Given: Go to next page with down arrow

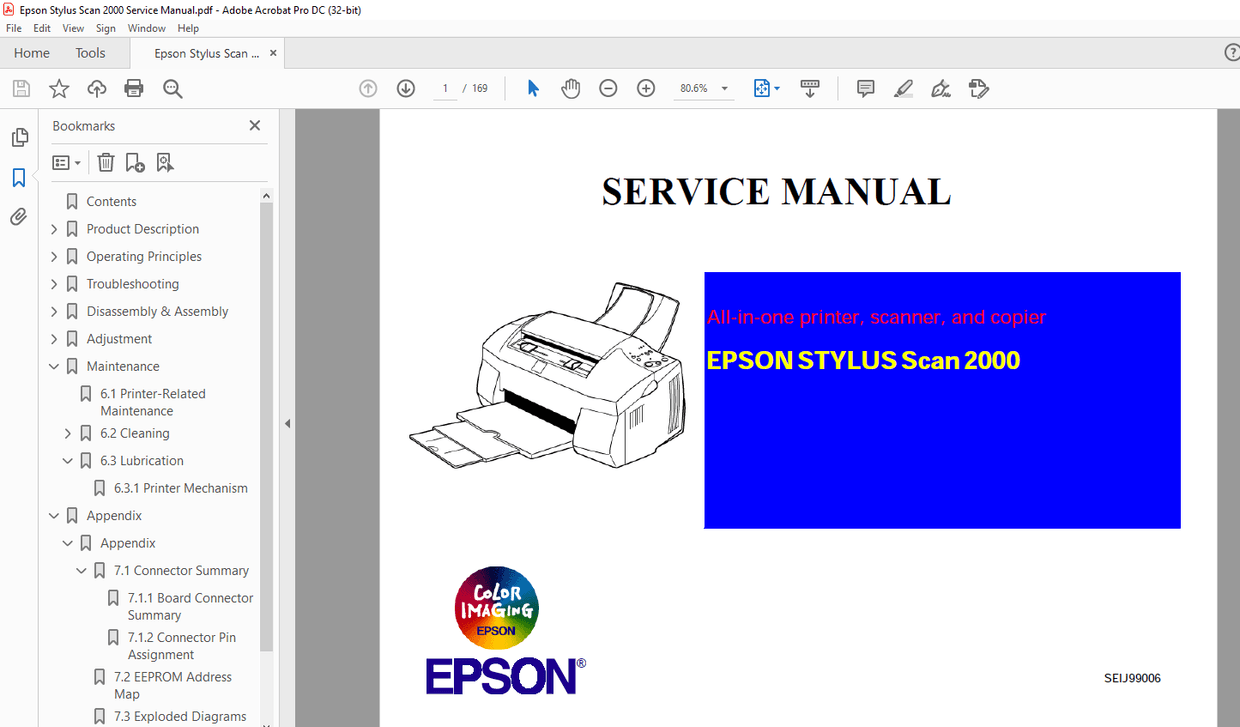Looking at the screenshot, I should [x=405, y=88].
